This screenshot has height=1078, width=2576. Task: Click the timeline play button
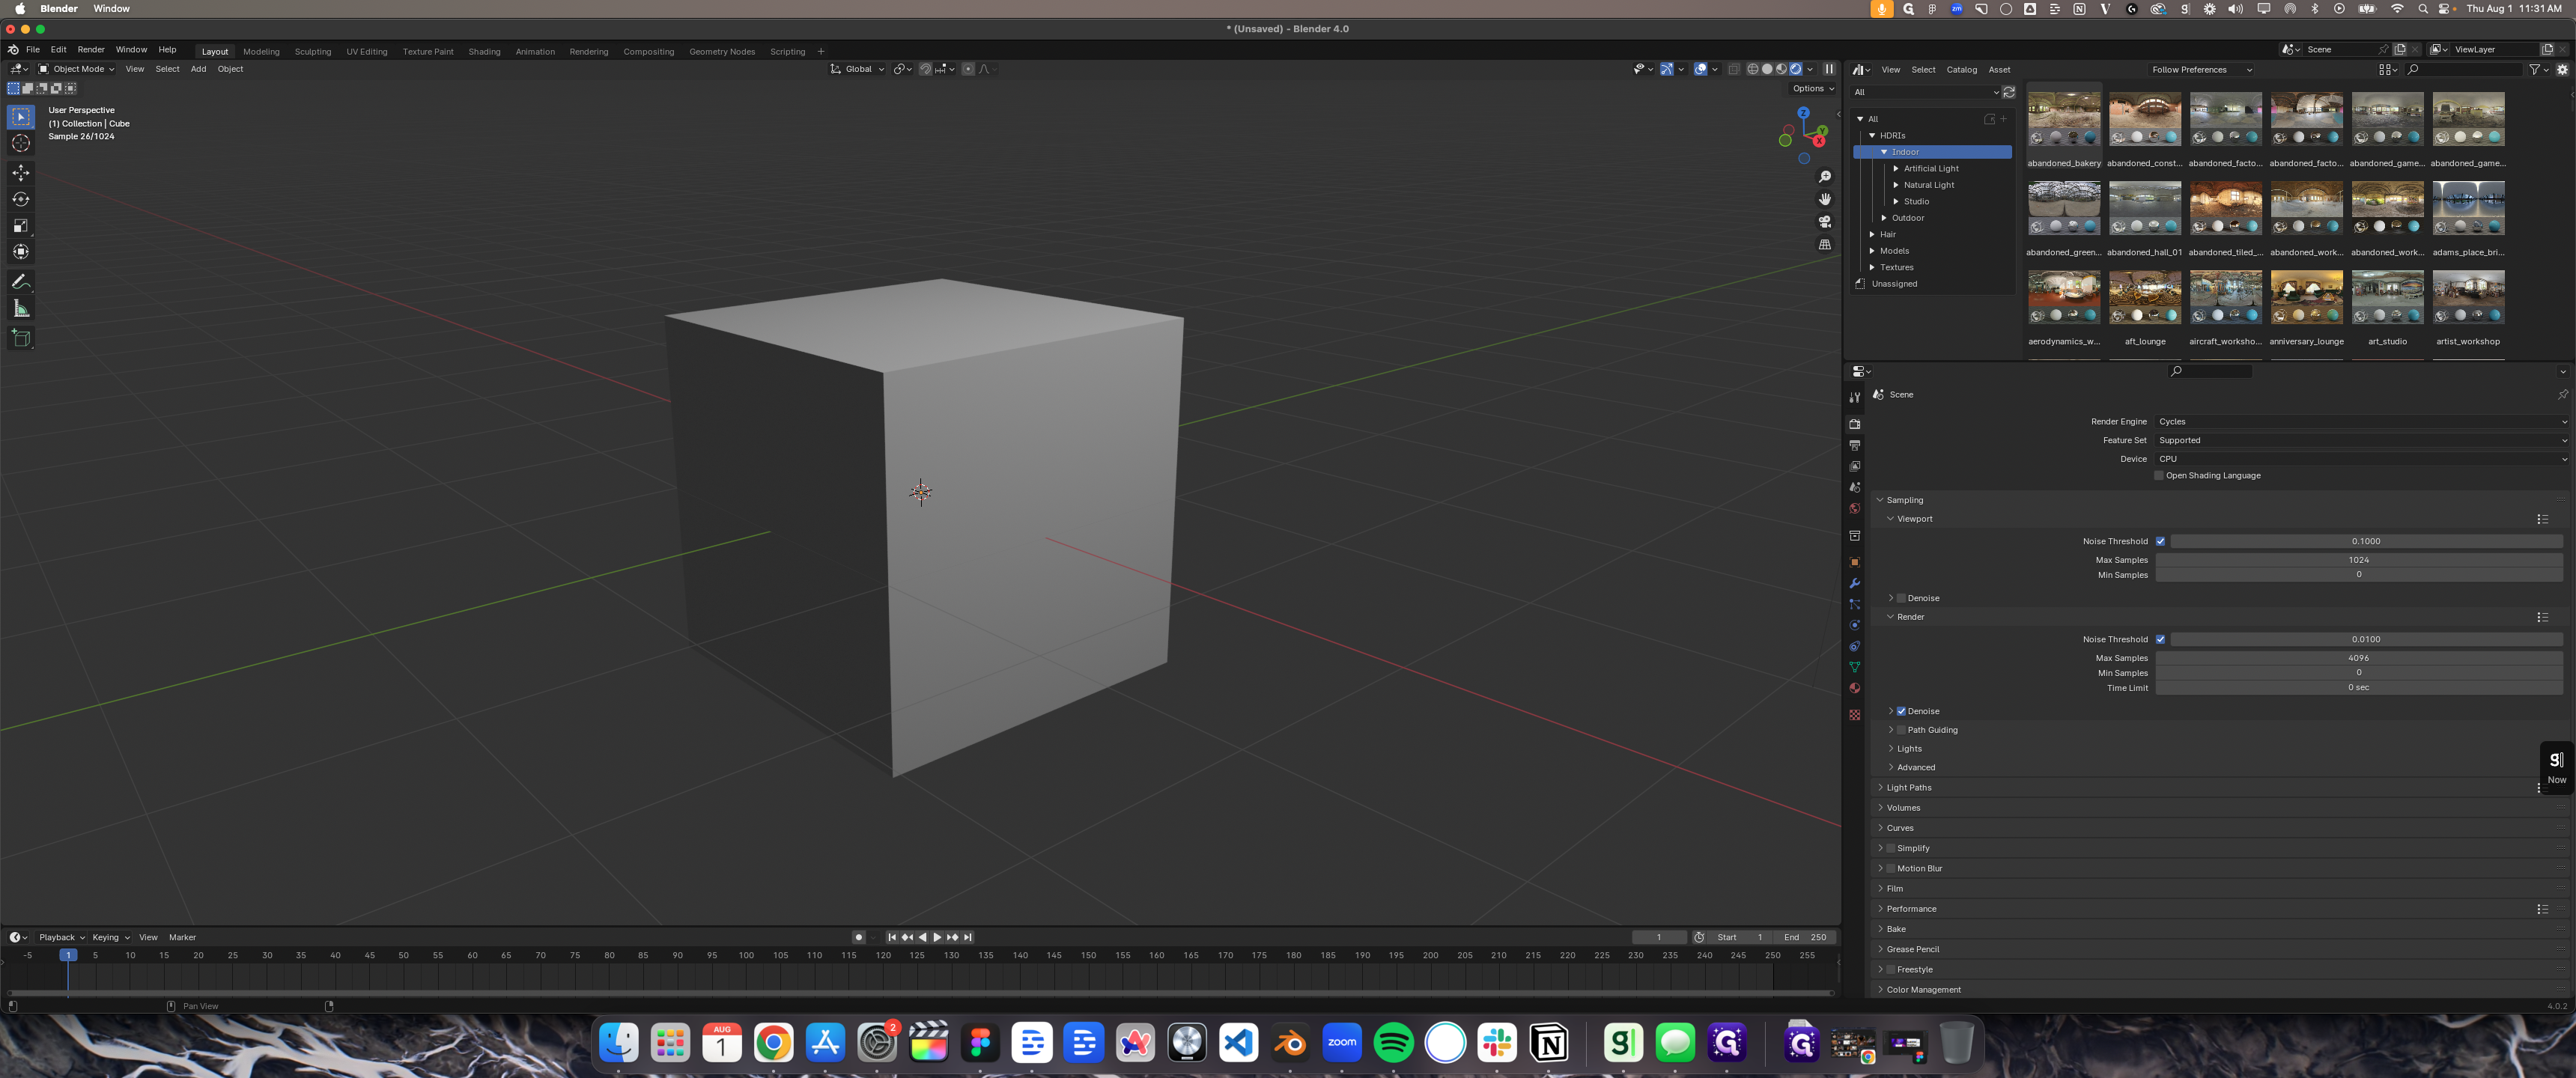point(937,938)
